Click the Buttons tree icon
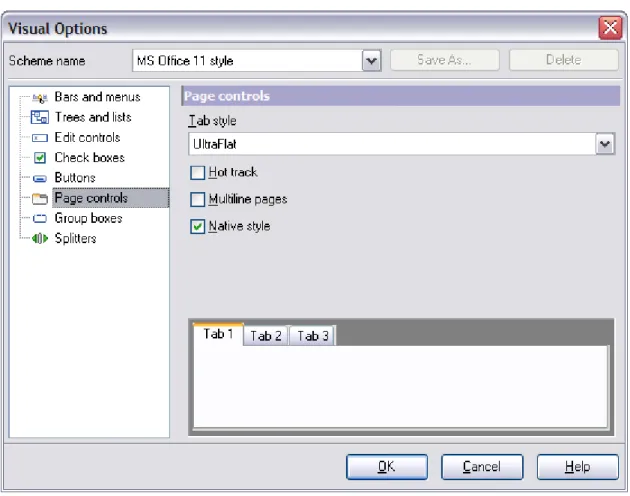The image size is (630, 496). [40, 178]
